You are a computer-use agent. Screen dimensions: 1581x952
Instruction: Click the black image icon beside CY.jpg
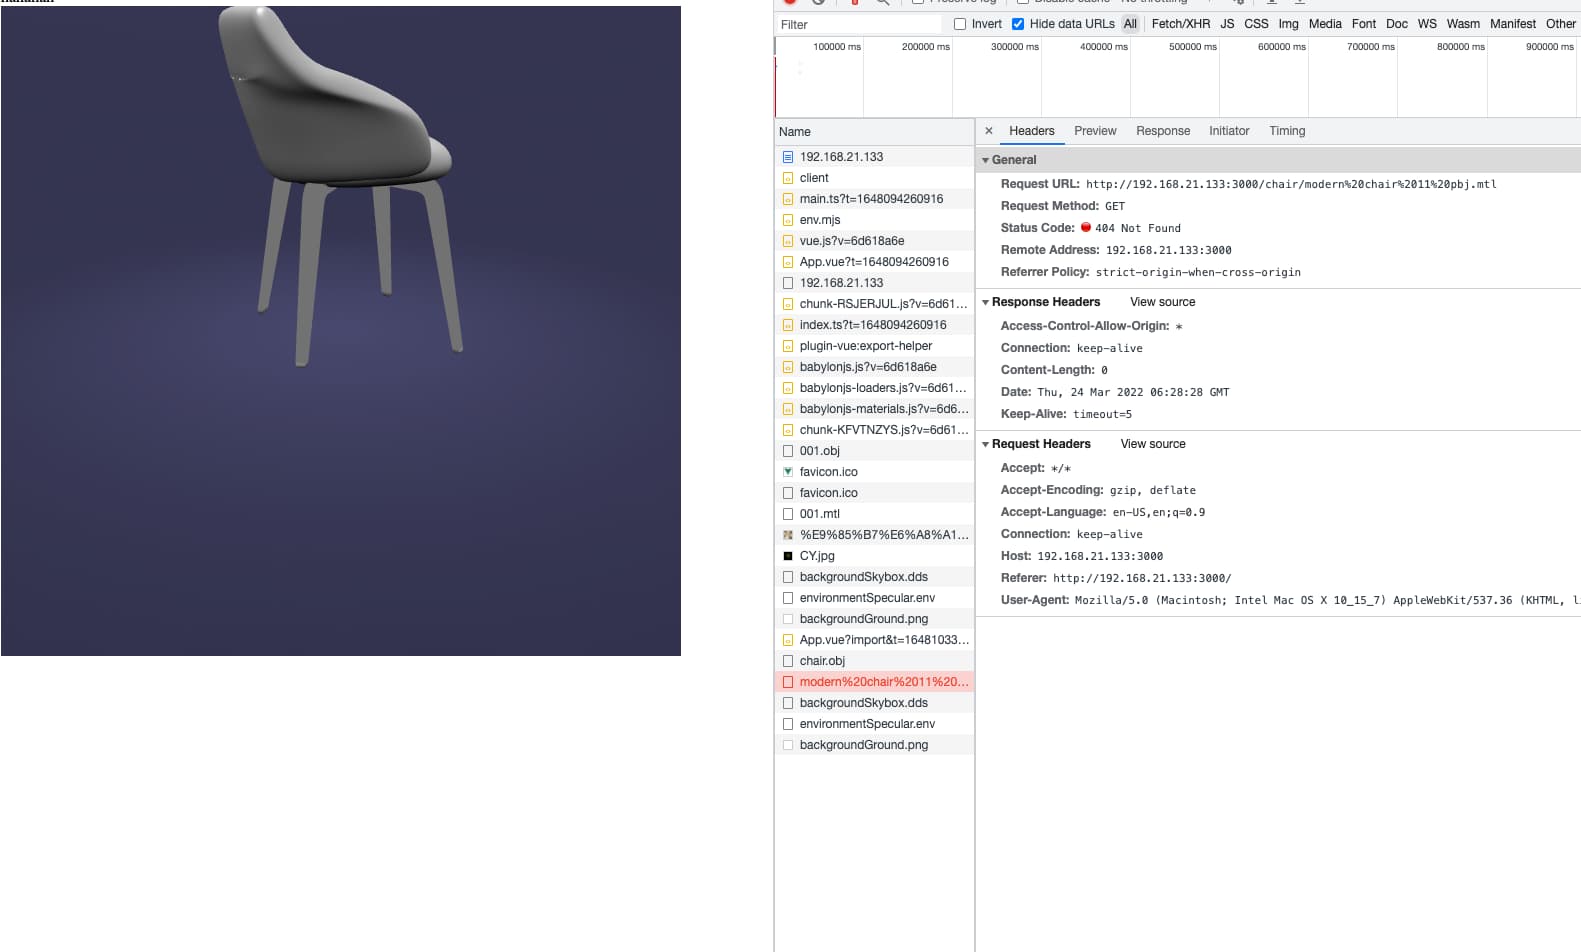coord(788,556)
